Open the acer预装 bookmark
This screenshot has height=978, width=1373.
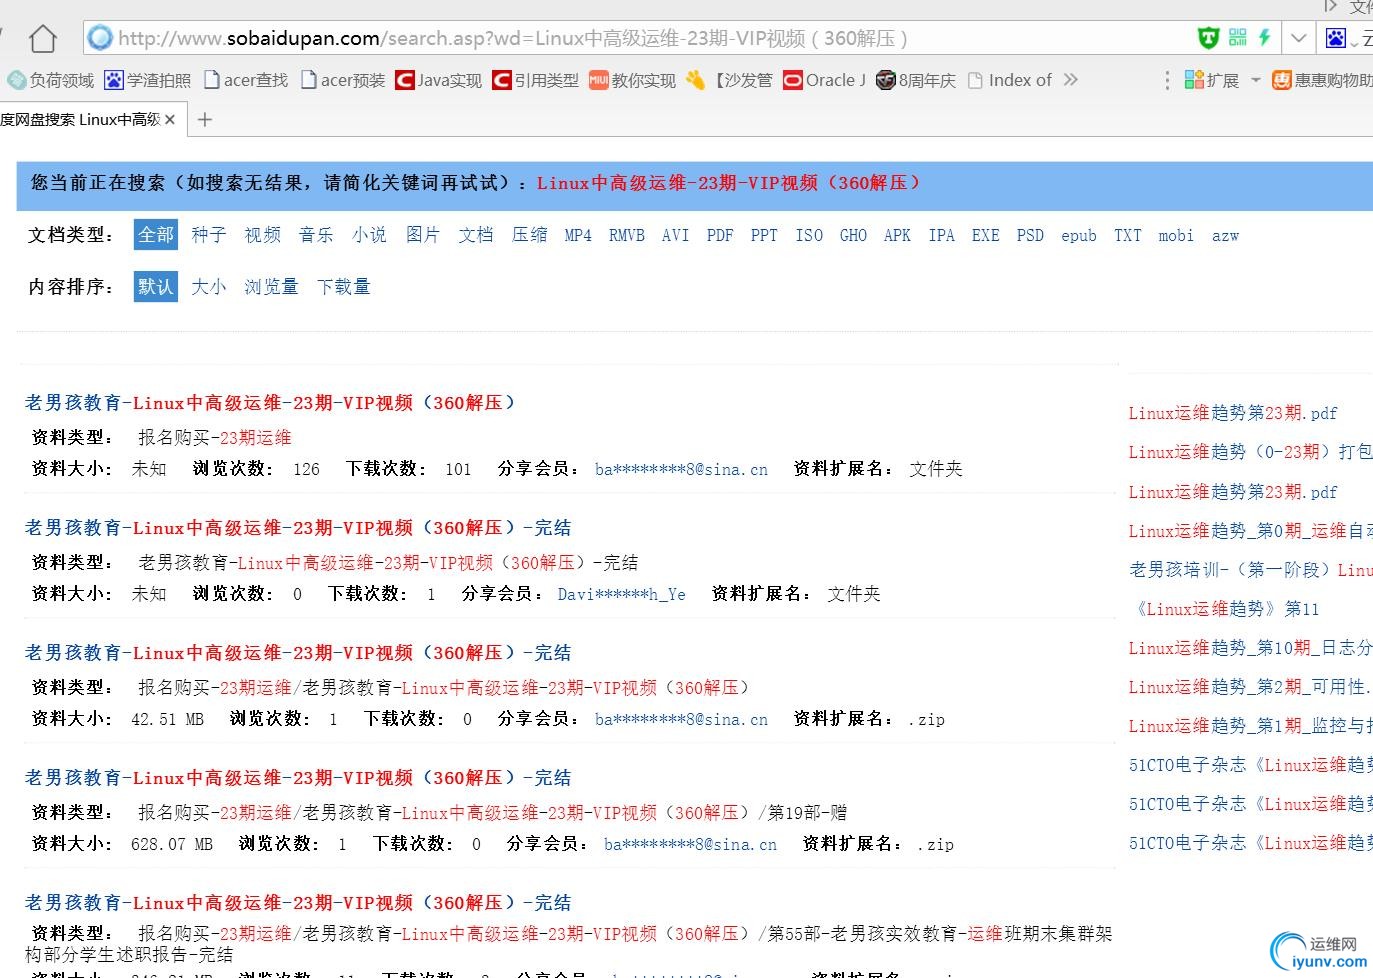343,80
